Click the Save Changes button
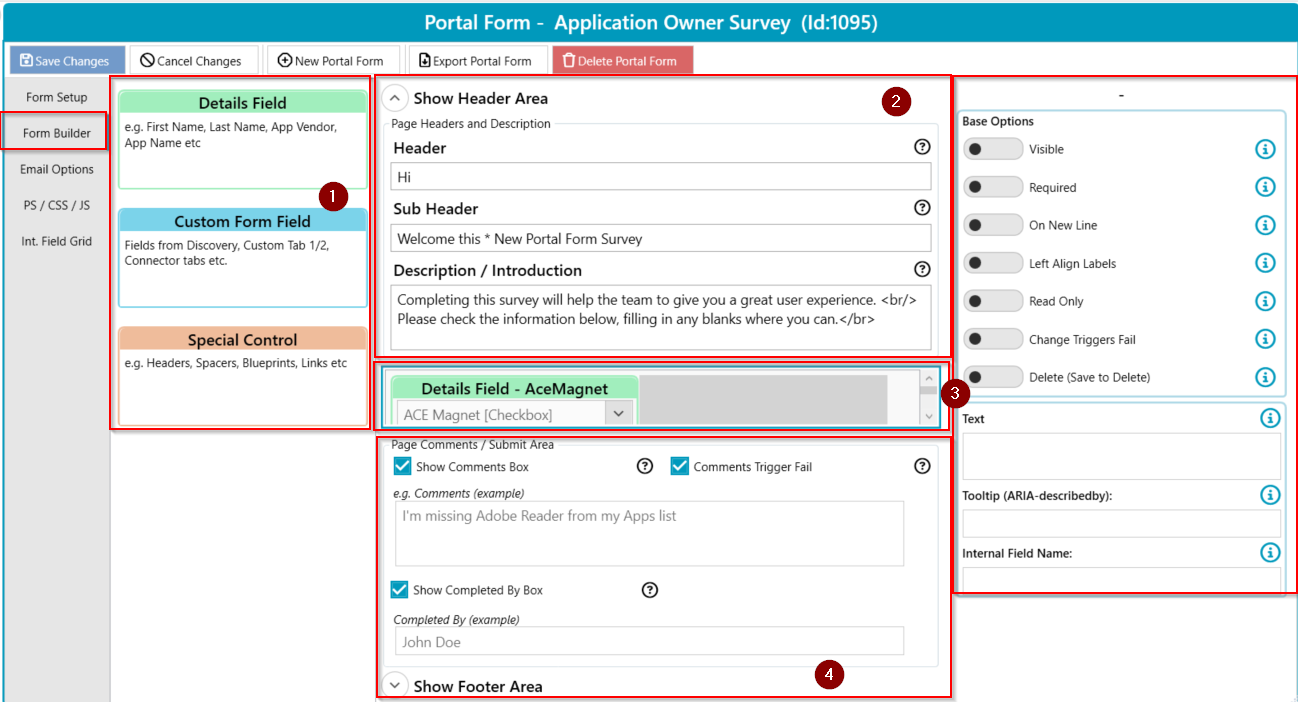1298x702 pixels. coord(67,60)
